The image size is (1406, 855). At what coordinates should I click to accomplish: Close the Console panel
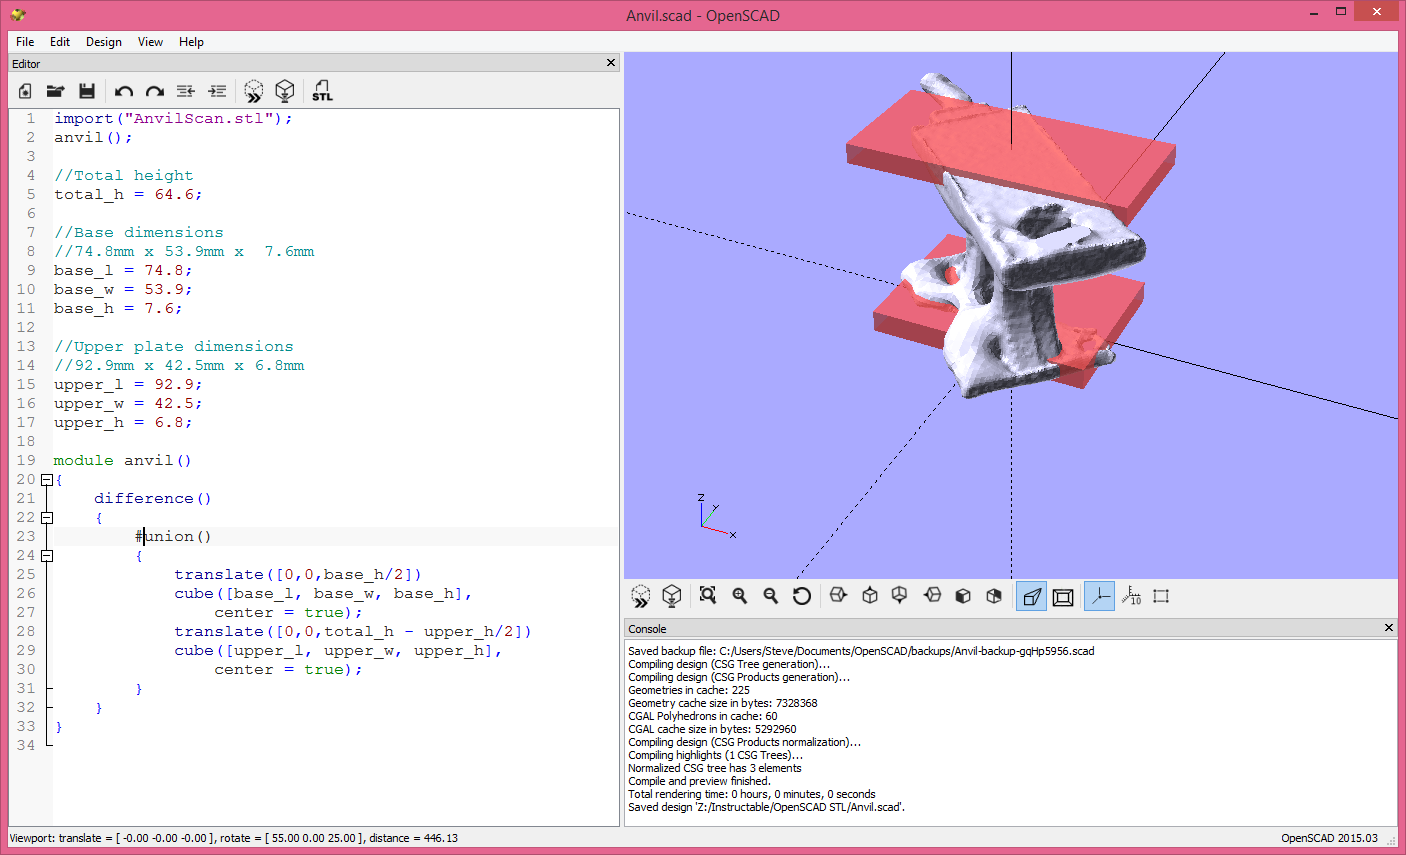1389,628
